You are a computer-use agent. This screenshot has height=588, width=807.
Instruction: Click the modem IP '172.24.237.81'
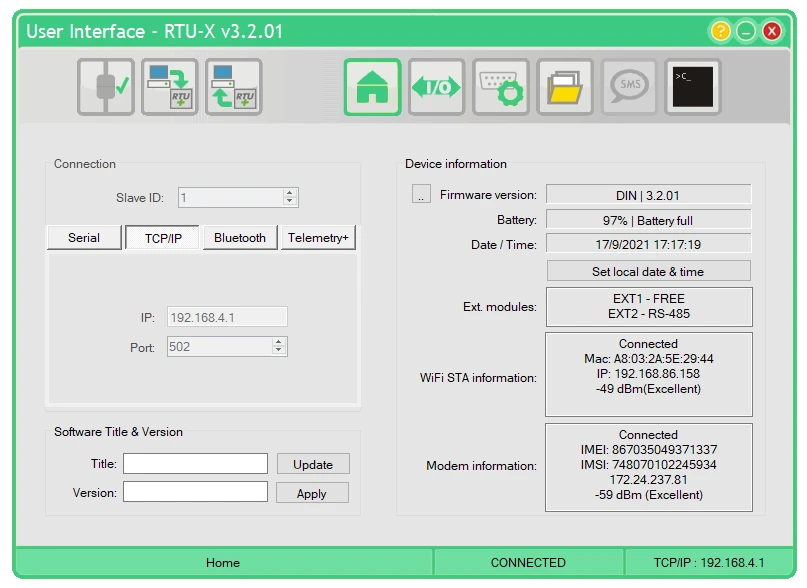click(x=648, y=479)
